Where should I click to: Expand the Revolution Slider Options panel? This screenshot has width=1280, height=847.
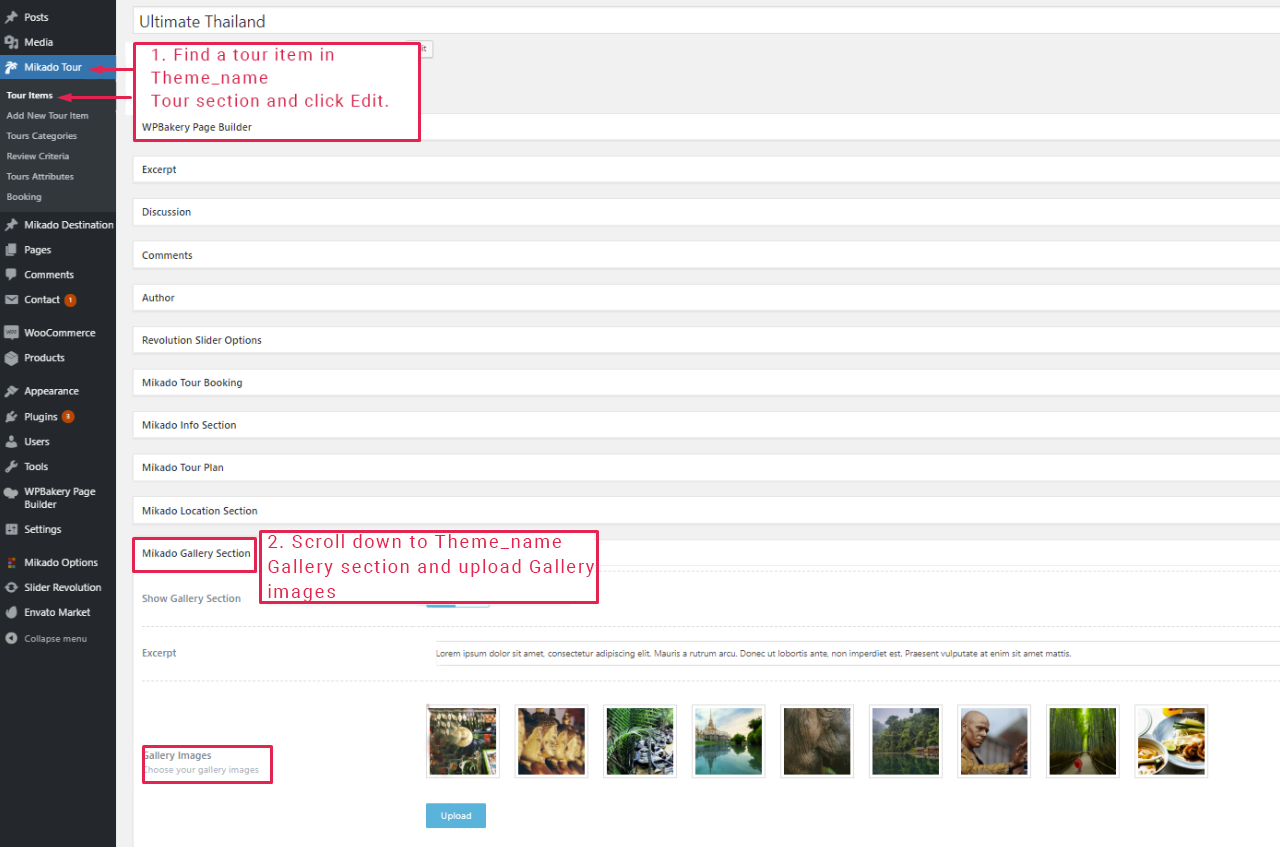coord(202,340)
